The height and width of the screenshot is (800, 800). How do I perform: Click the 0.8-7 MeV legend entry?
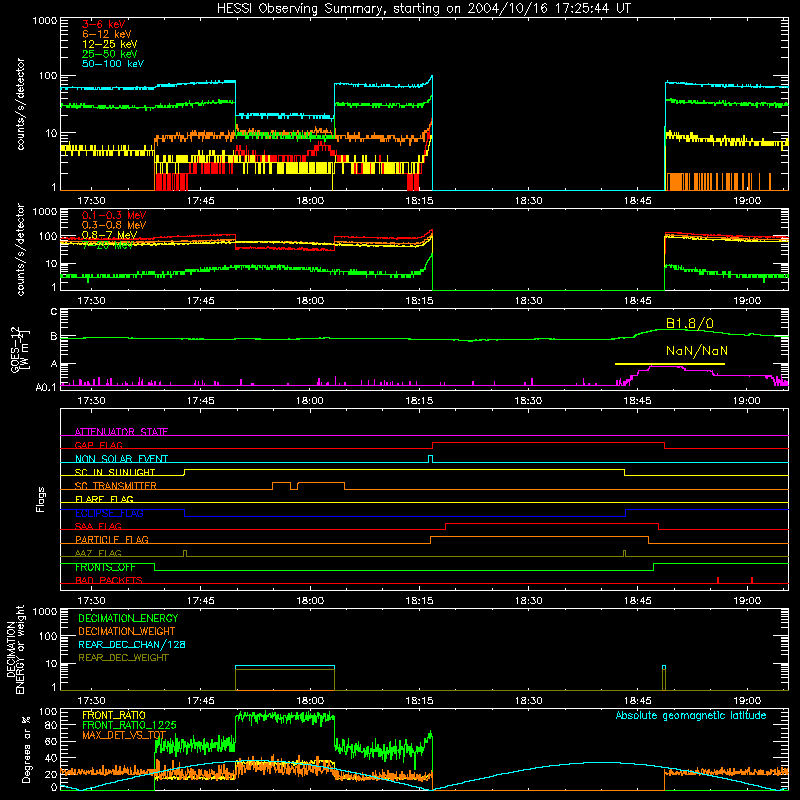[x=109, y=235]
